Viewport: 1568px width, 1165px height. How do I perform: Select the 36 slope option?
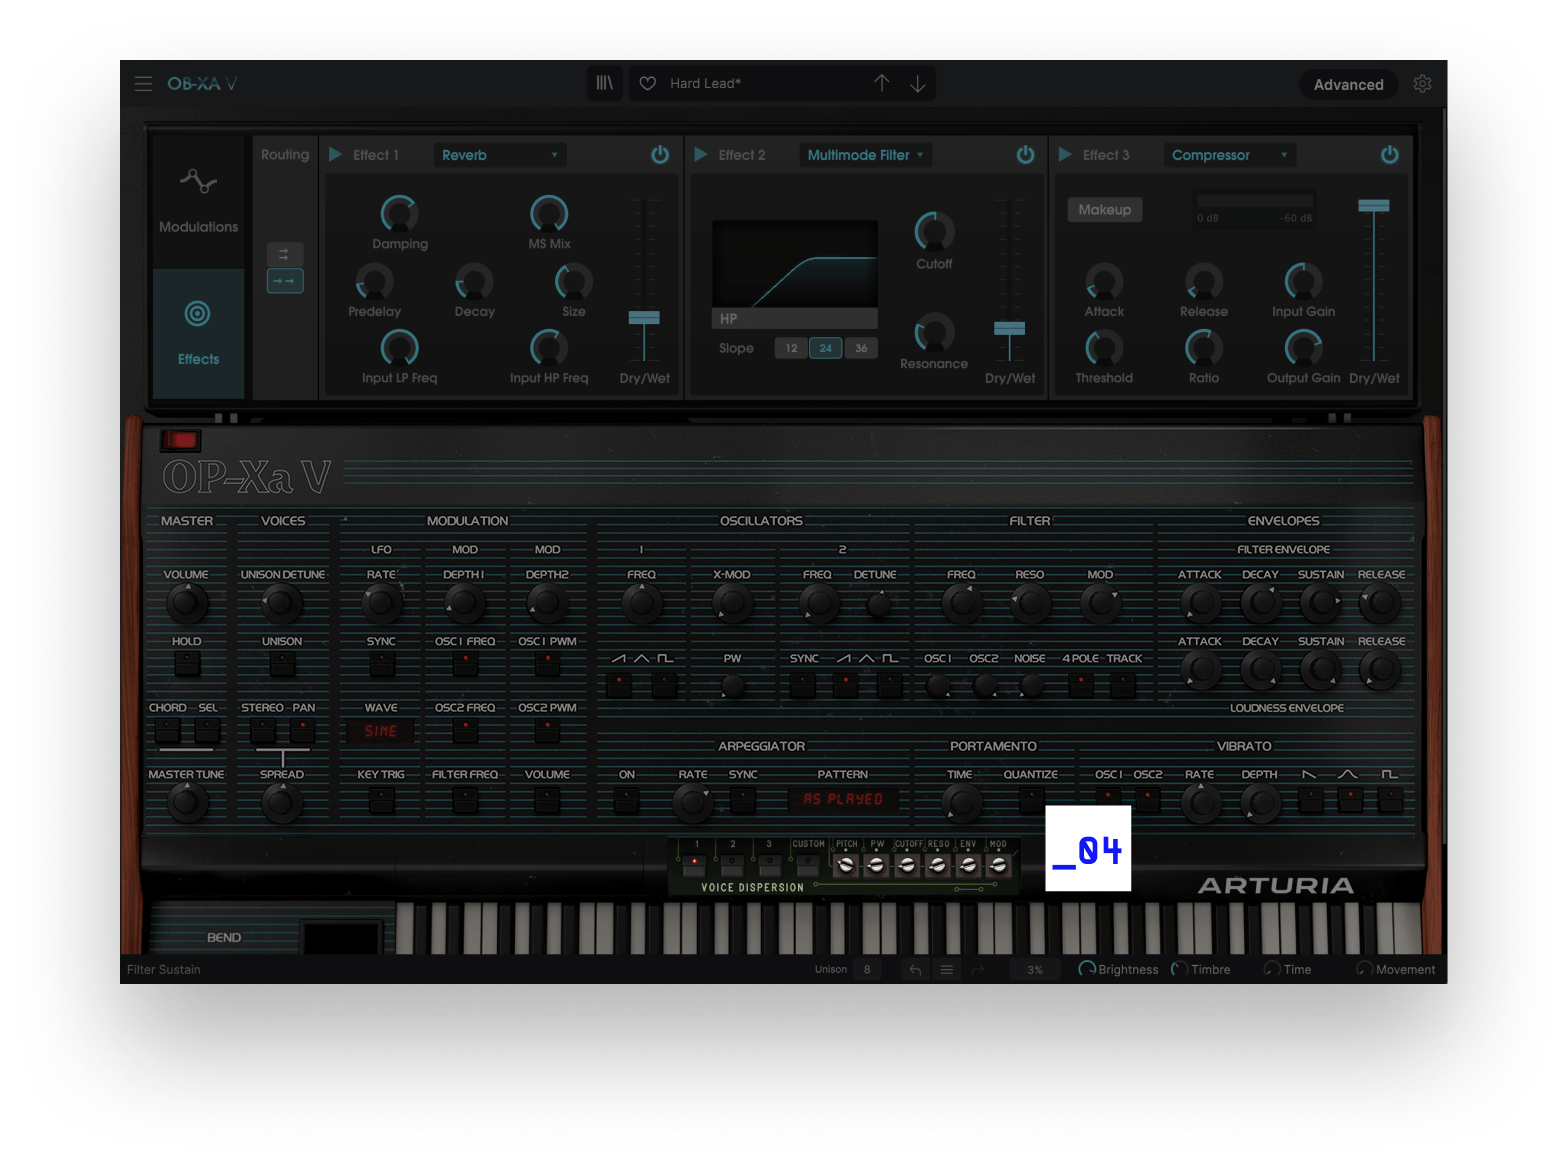click(x=861, y=348)
